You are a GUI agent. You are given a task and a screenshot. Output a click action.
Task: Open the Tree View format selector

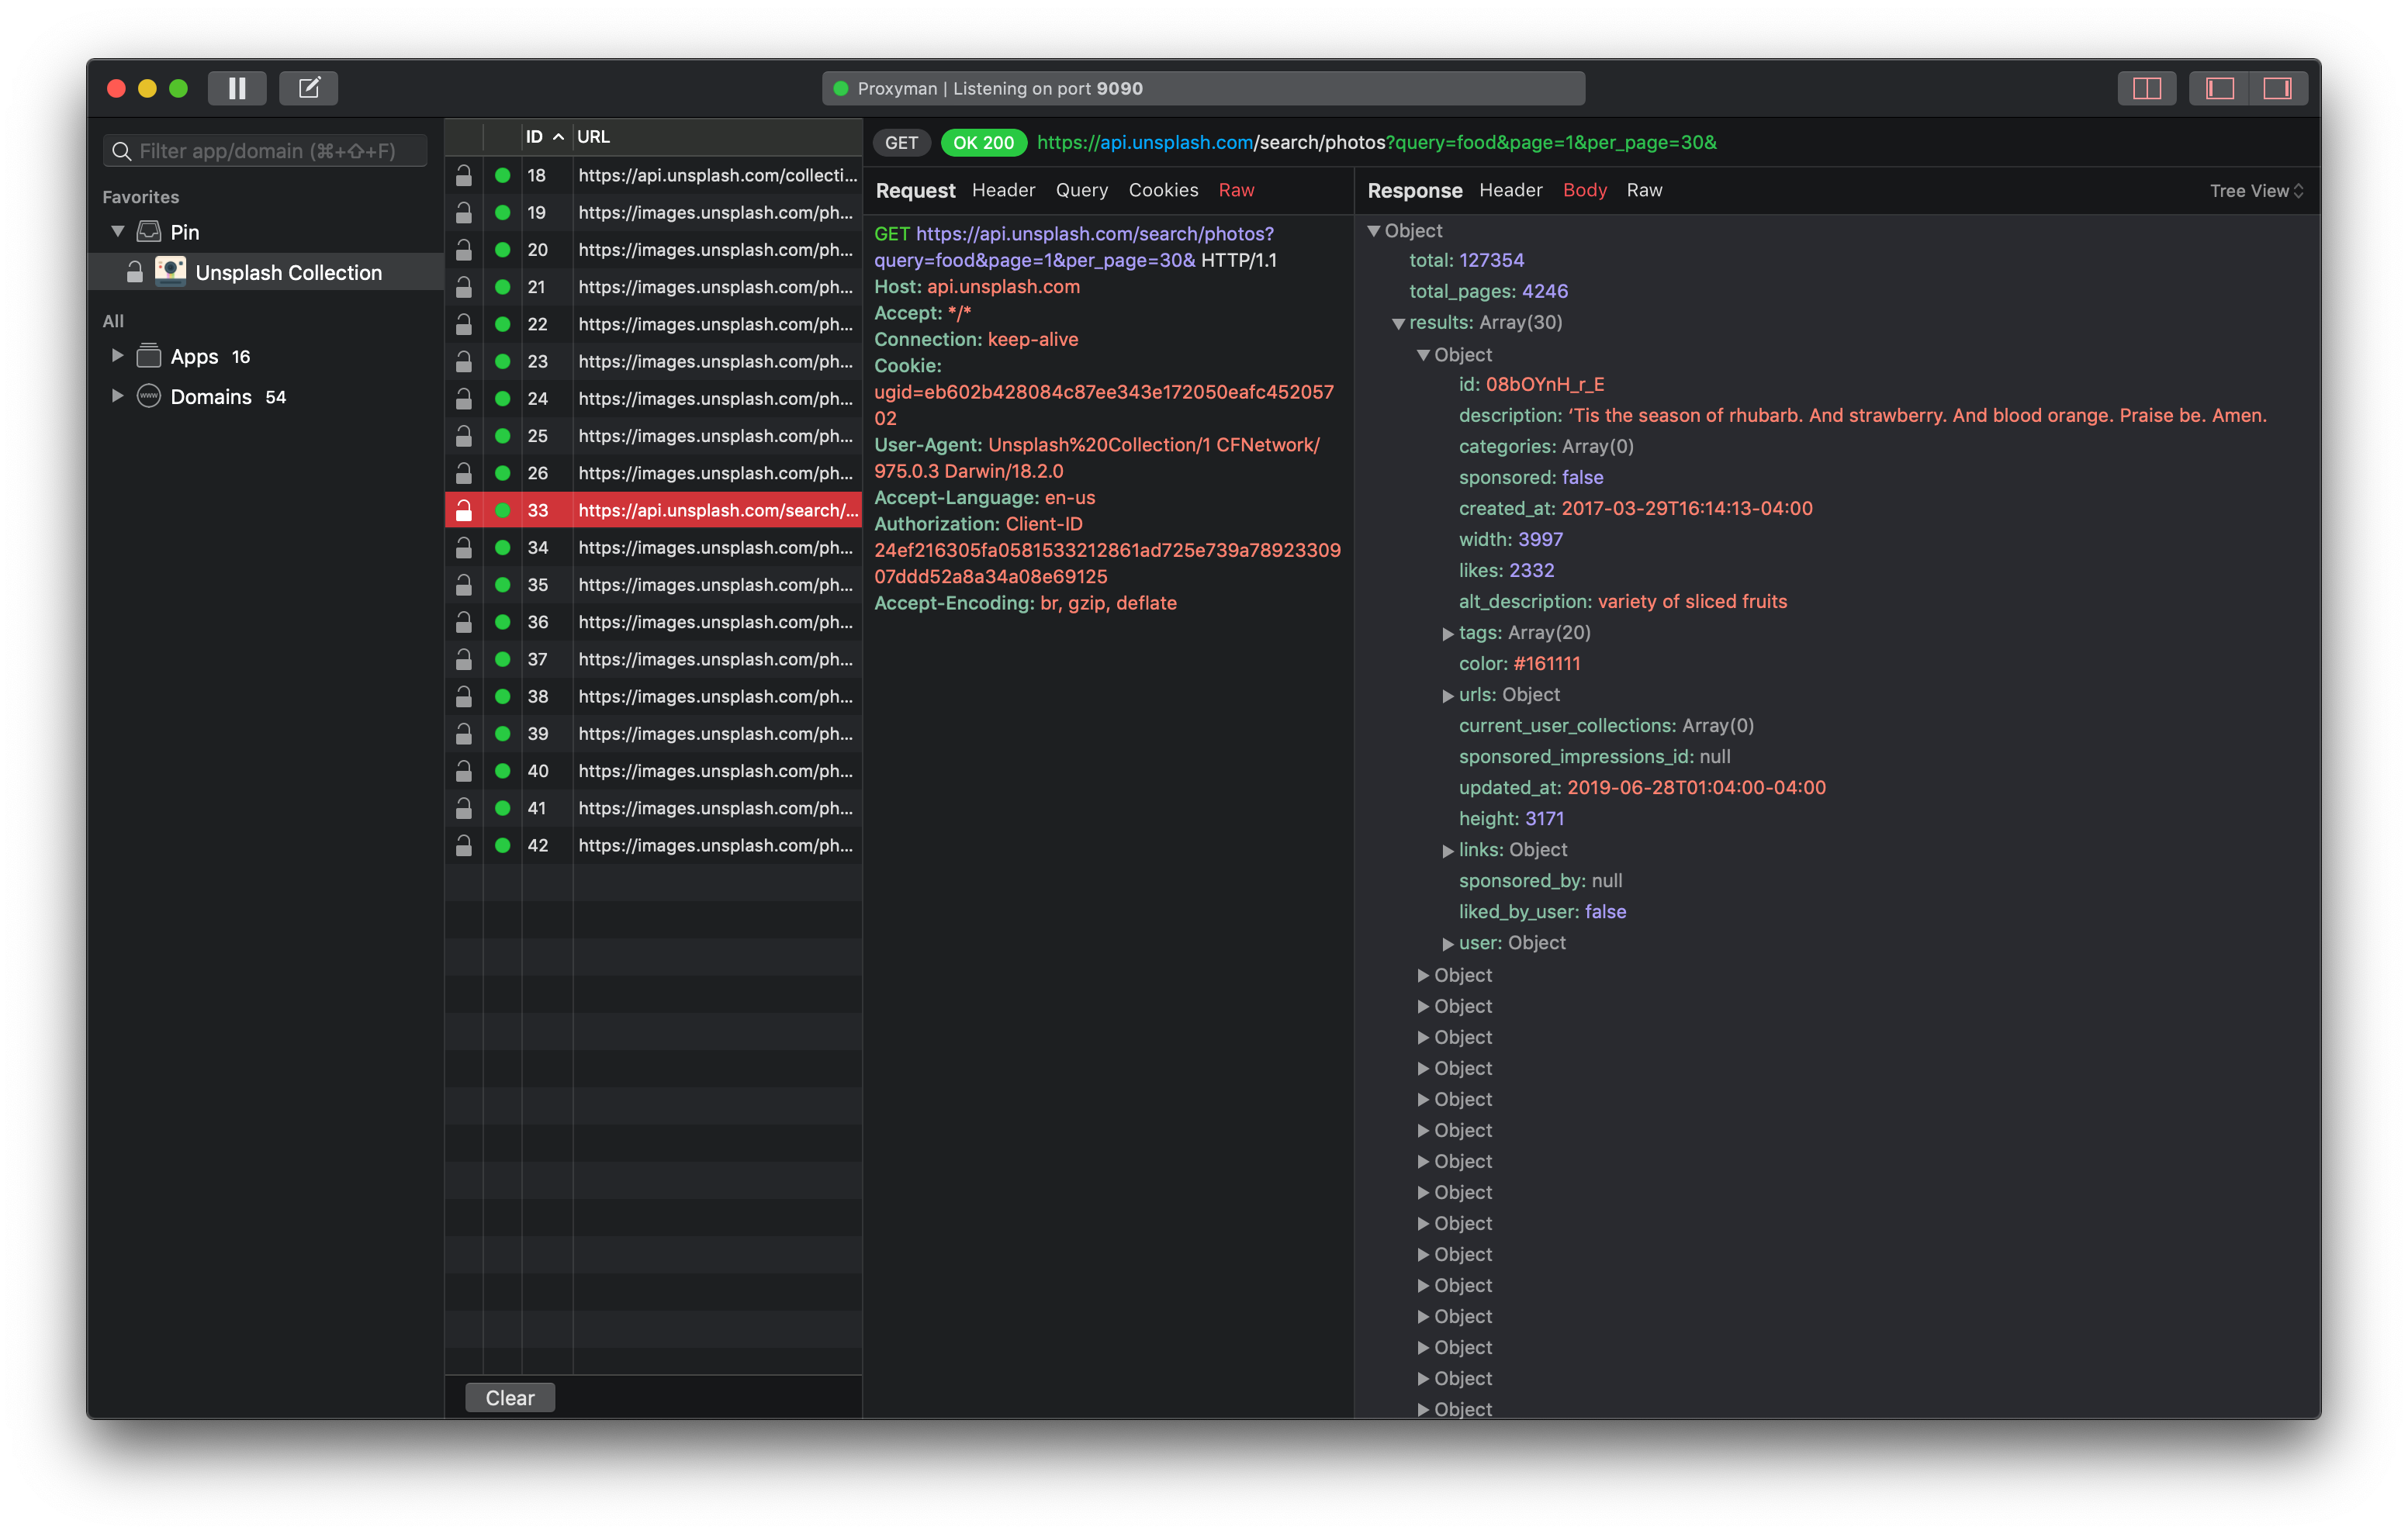(2254, 190)
